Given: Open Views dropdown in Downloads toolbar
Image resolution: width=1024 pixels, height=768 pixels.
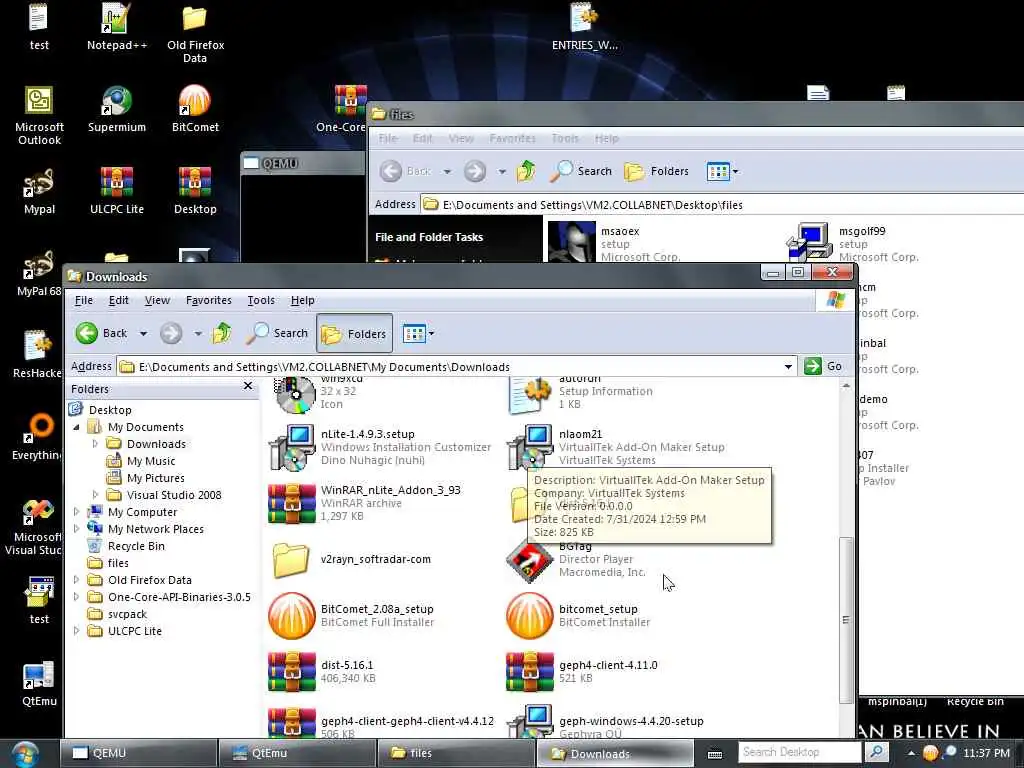Looking at the screenshot, I should [x=418, y=334].
